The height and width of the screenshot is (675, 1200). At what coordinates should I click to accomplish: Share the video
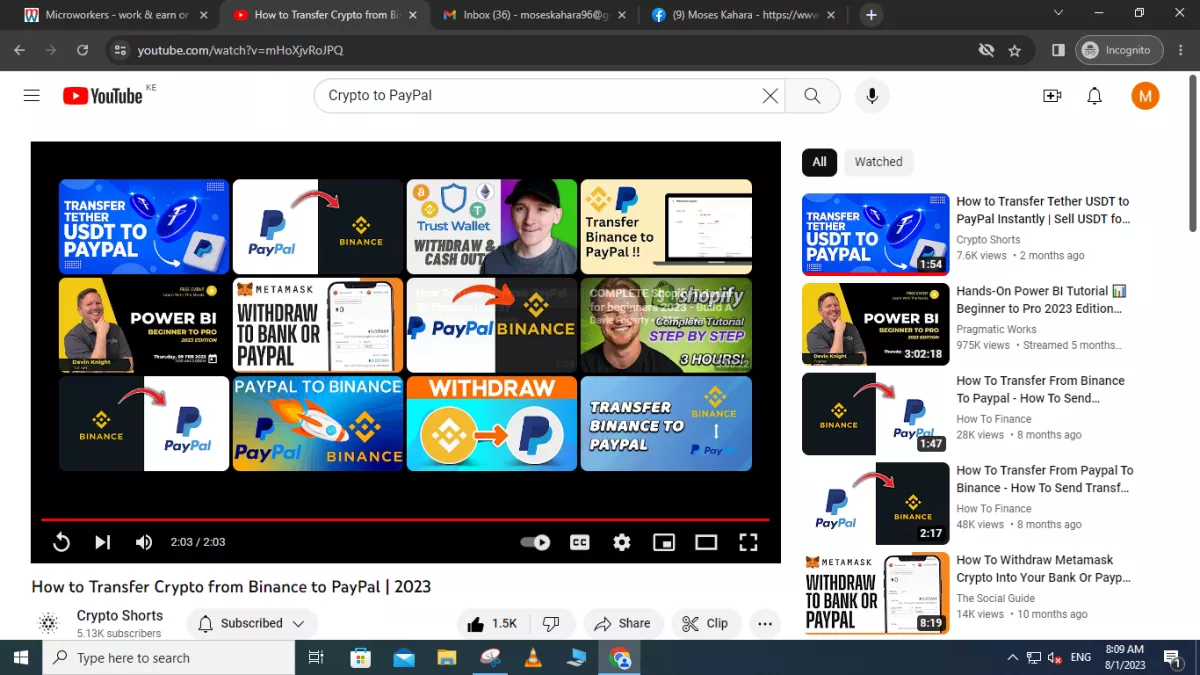tap(623, 623)
